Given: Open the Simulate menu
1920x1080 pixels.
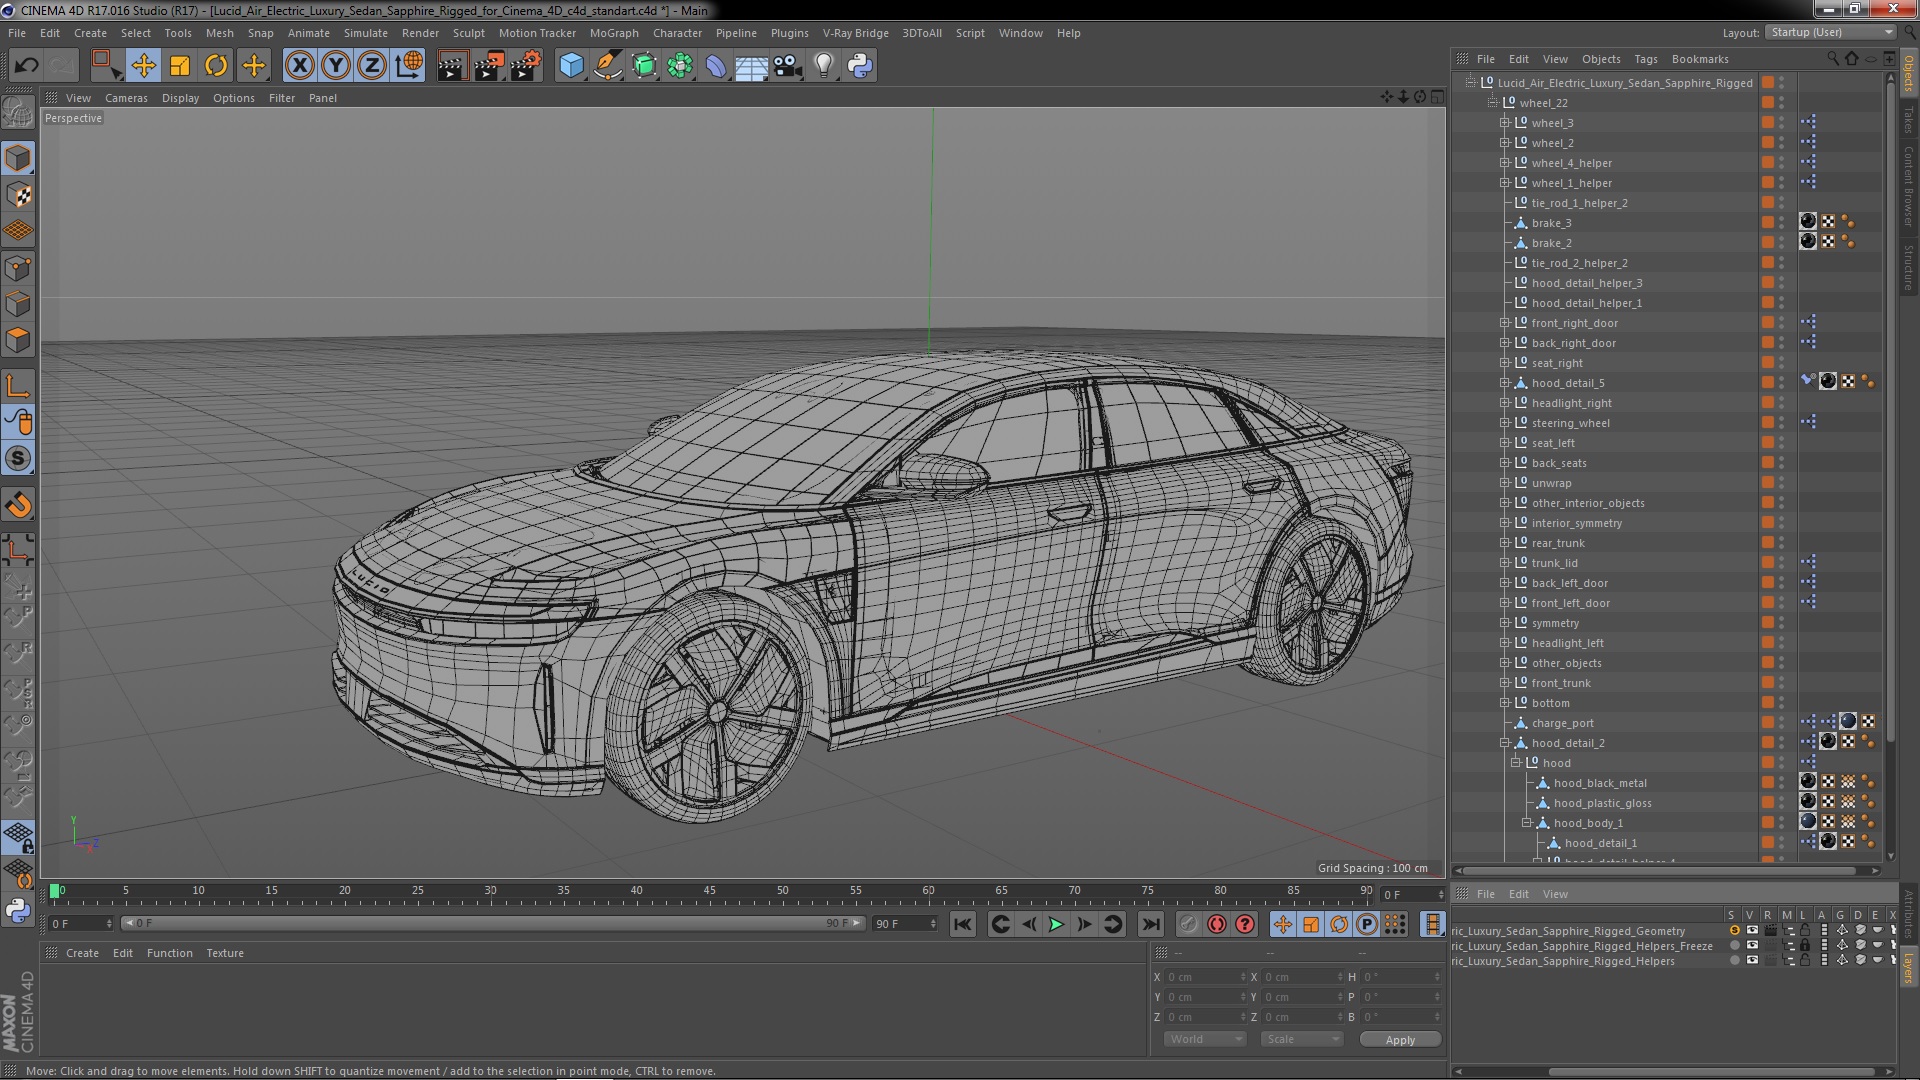Looking at the screenshot, I should point(365,33).
